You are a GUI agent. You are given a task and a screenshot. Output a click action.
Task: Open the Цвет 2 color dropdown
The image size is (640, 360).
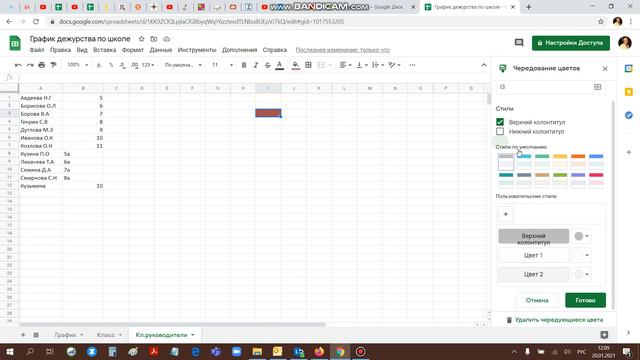click(x=582, y=274)
